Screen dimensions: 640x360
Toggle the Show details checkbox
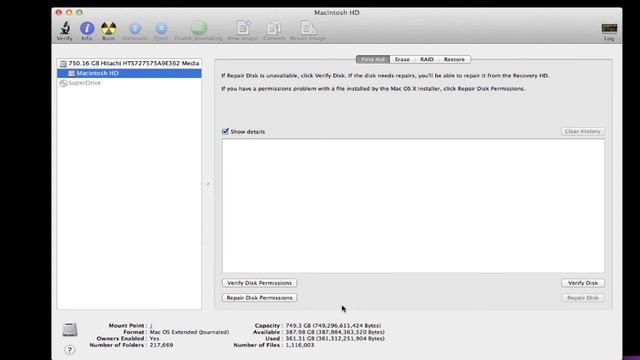(225, 131)
